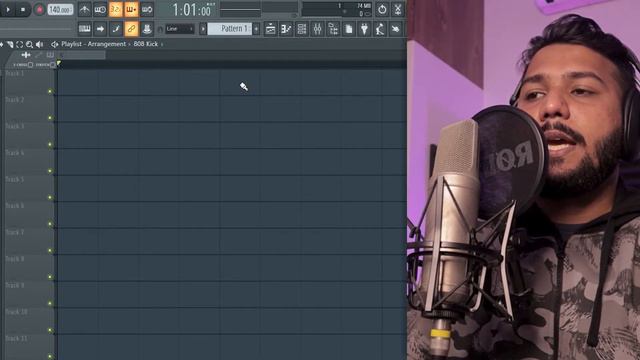
Task: Click the CPU and memory monitor panel
Action: point(337,9)
